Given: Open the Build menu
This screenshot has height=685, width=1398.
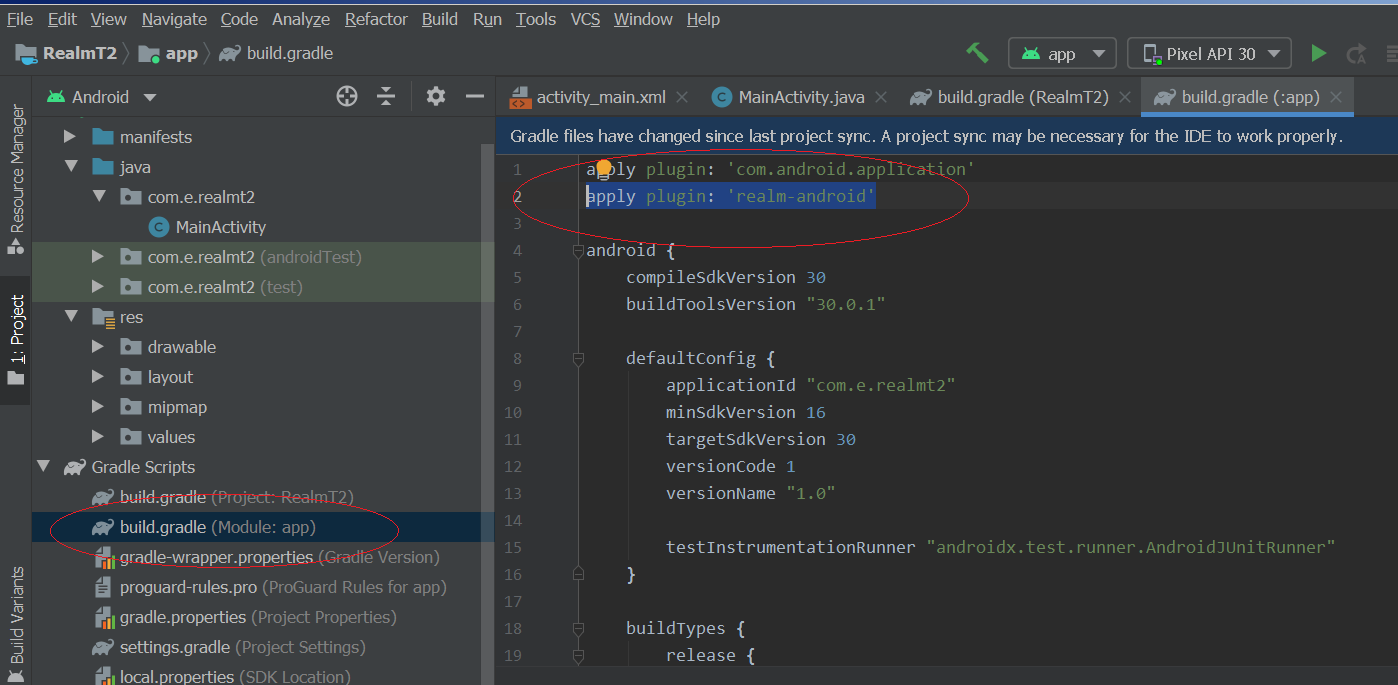Looking at the screenshot, I should pos(440,19).
